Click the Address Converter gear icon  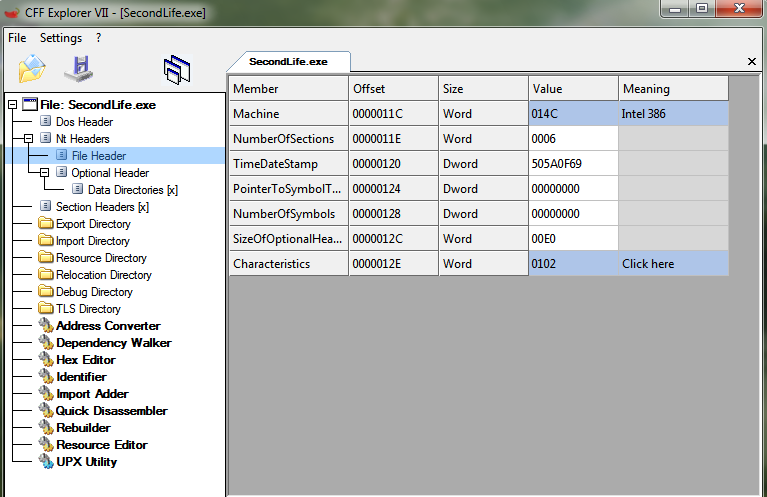[x=46, y=325]
